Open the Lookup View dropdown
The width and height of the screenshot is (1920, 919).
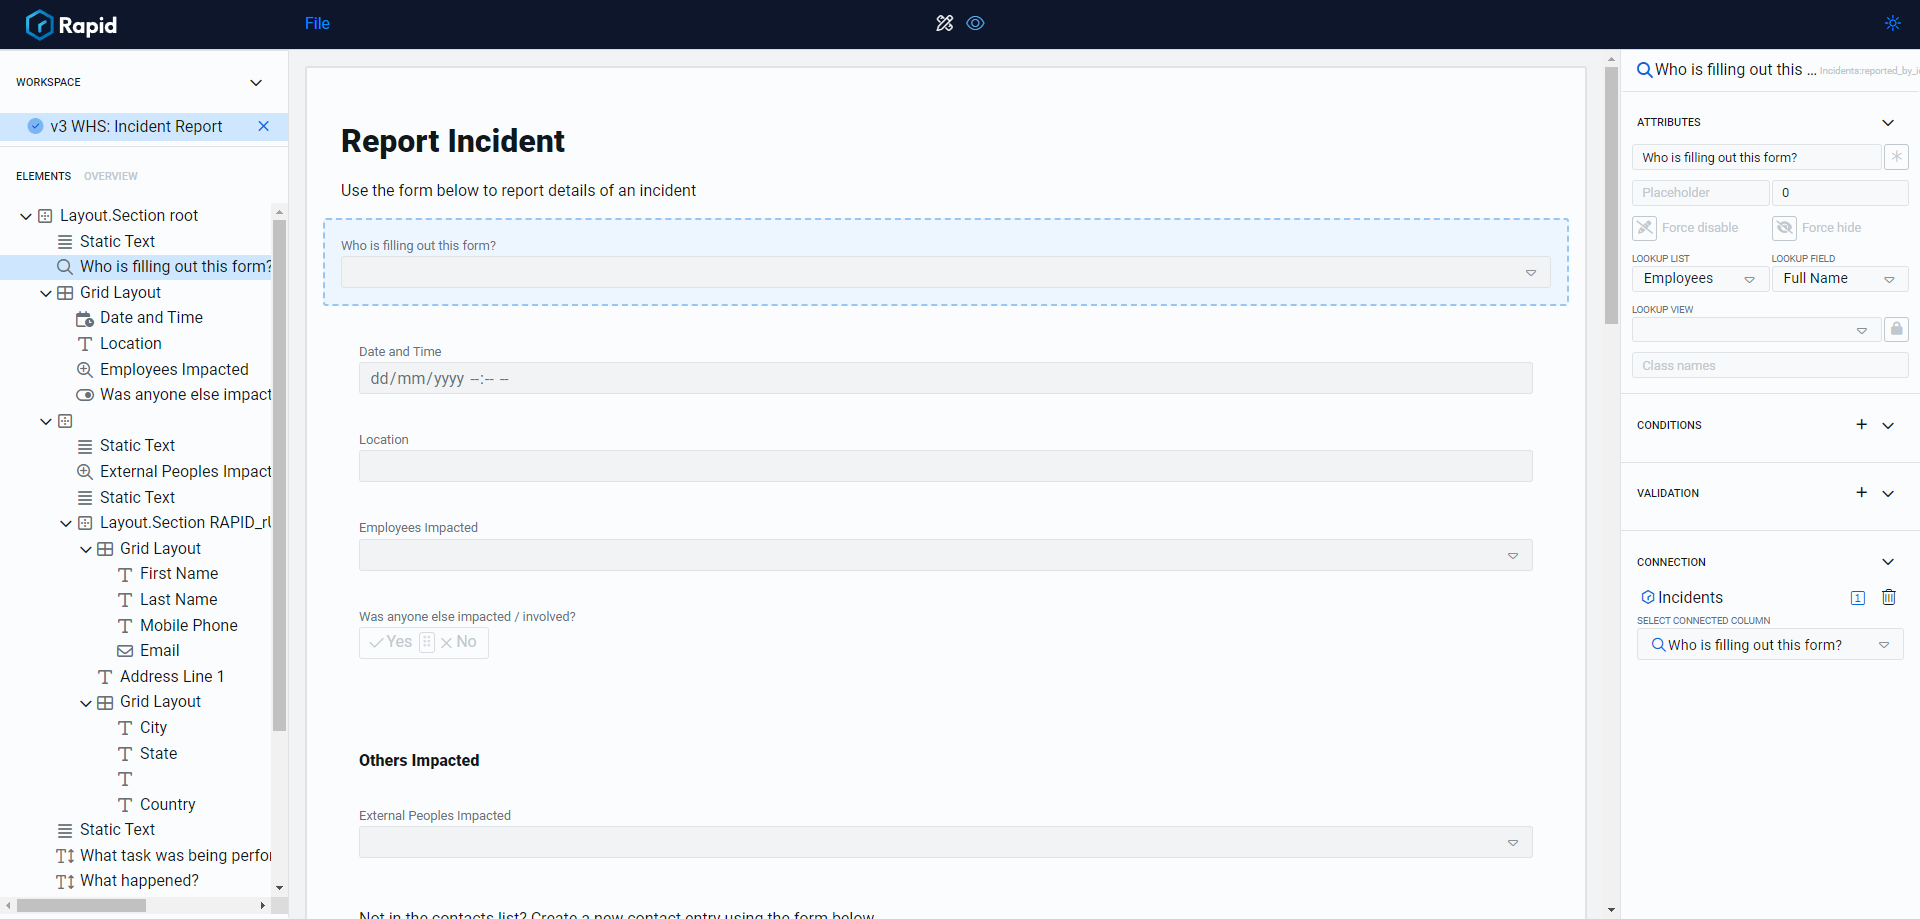[x=1756, y=330]
